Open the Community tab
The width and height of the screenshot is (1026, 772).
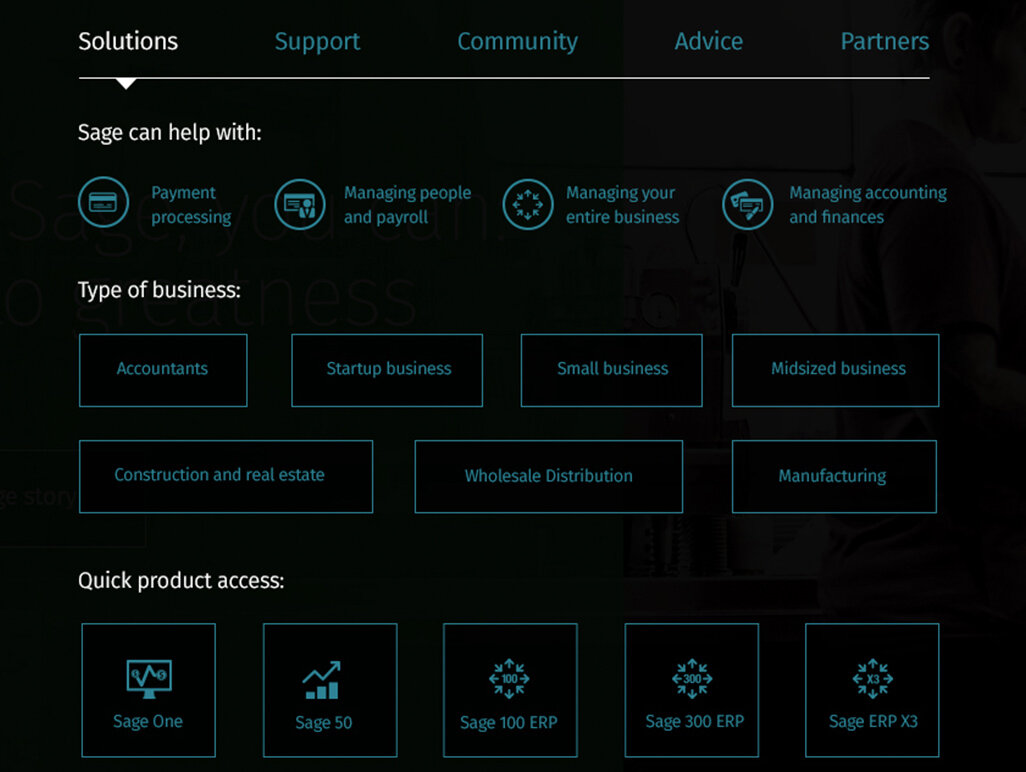(518, 42)
